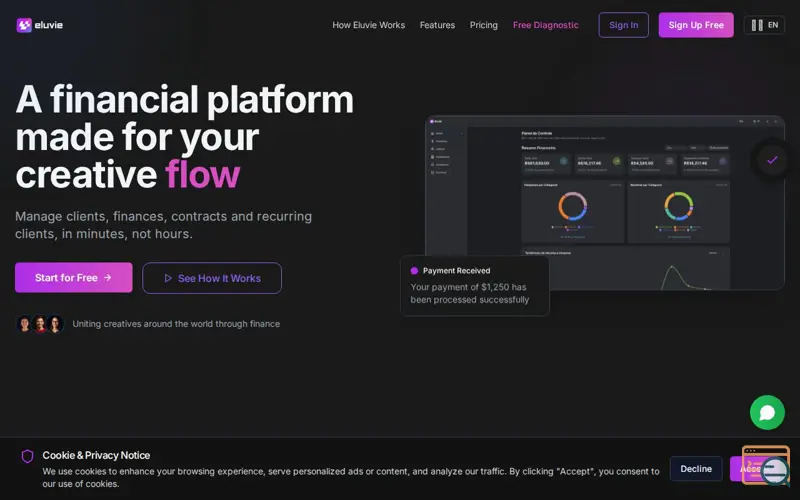Viewport: 800px width, 500px height.
Task: Open the green chat bubble button
Action: coord(767,412)
